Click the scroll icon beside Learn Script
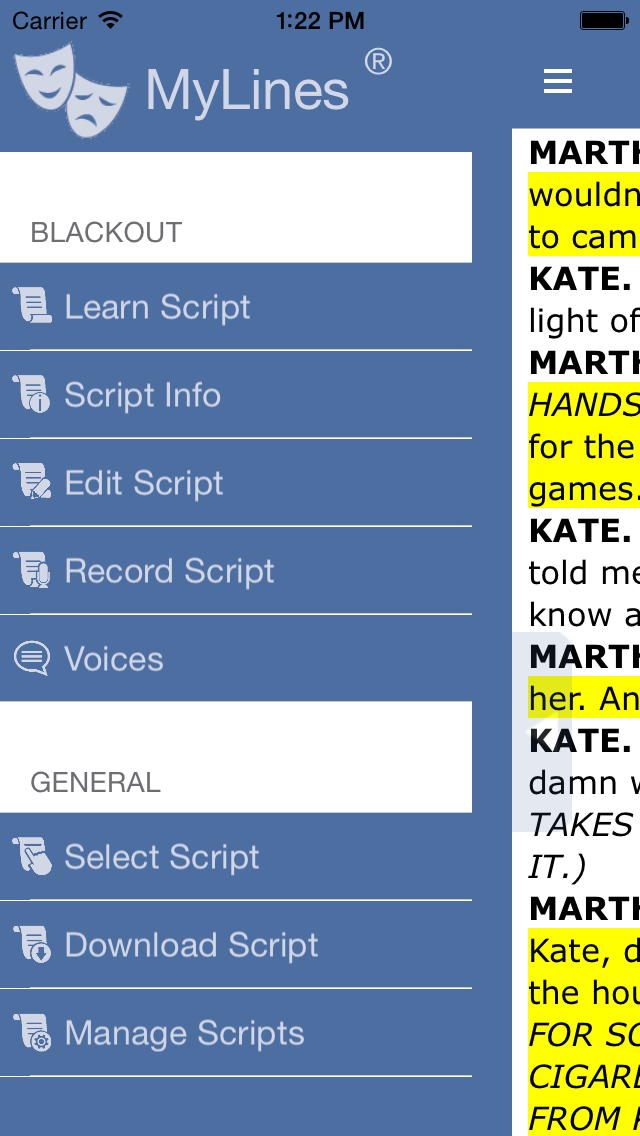This screenshot has height=1136, width=640. pyautogui.click(x=32, y=306)
